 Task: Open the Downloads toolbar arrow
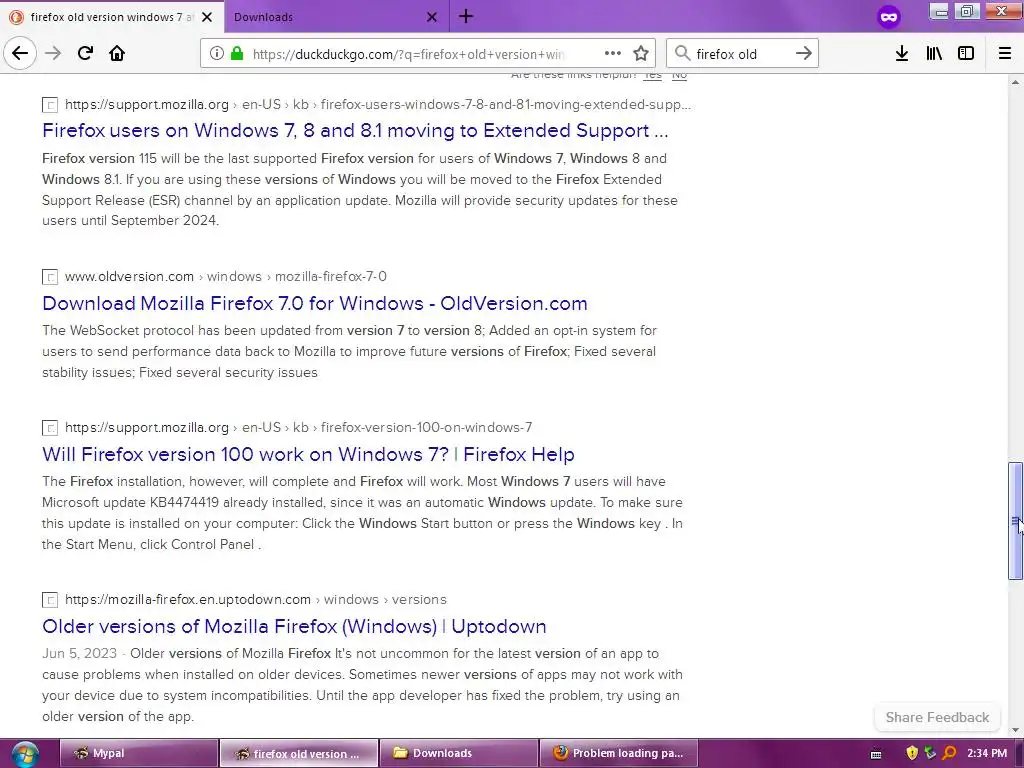pos(902,54)
